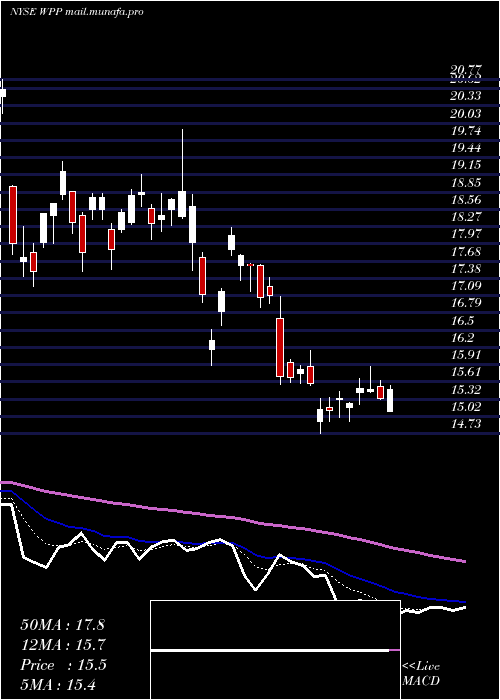
Task: Click the 16.5 price axis label
Action: tap(461, 321)
